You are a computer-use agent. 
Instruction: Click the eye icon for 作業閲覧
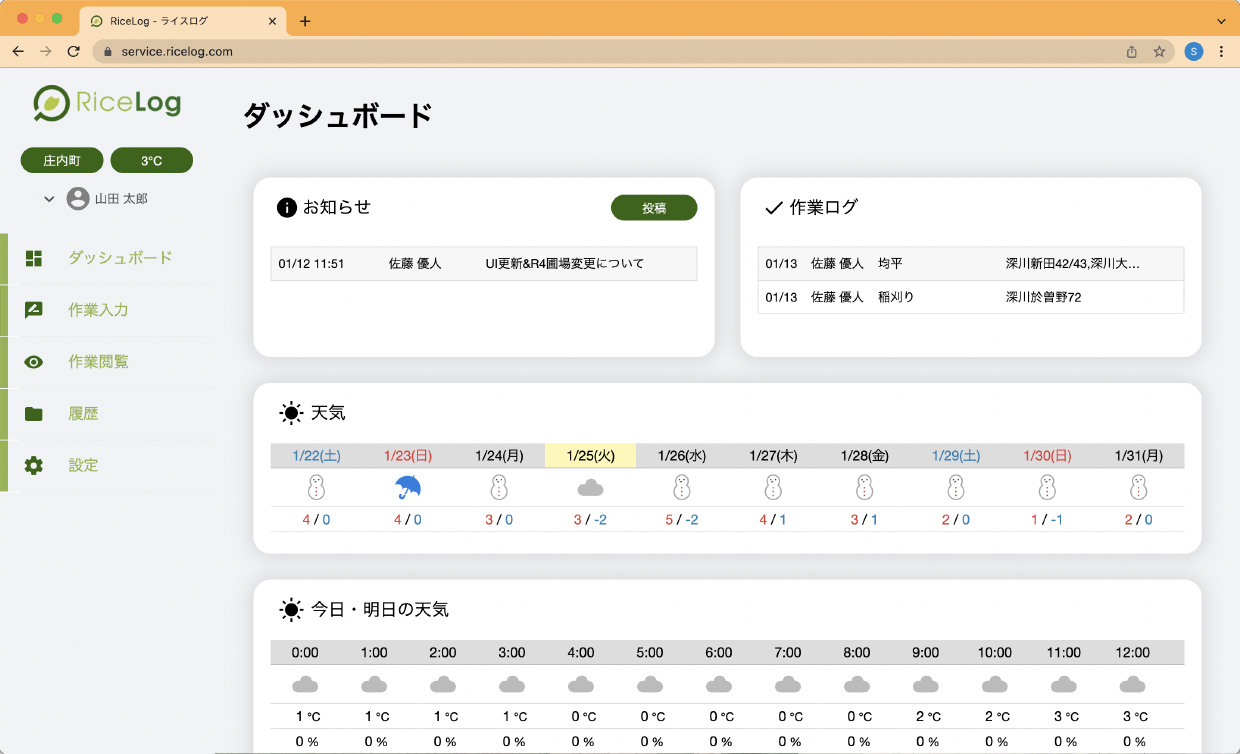[x=34, y=362]
